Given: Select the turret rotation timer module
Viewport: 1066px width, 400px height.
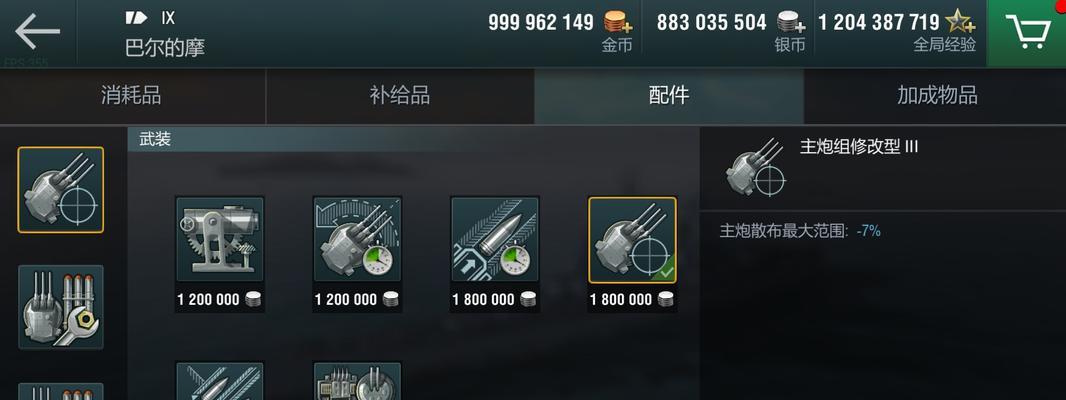Looking at the screenshot, I should 357,239.
